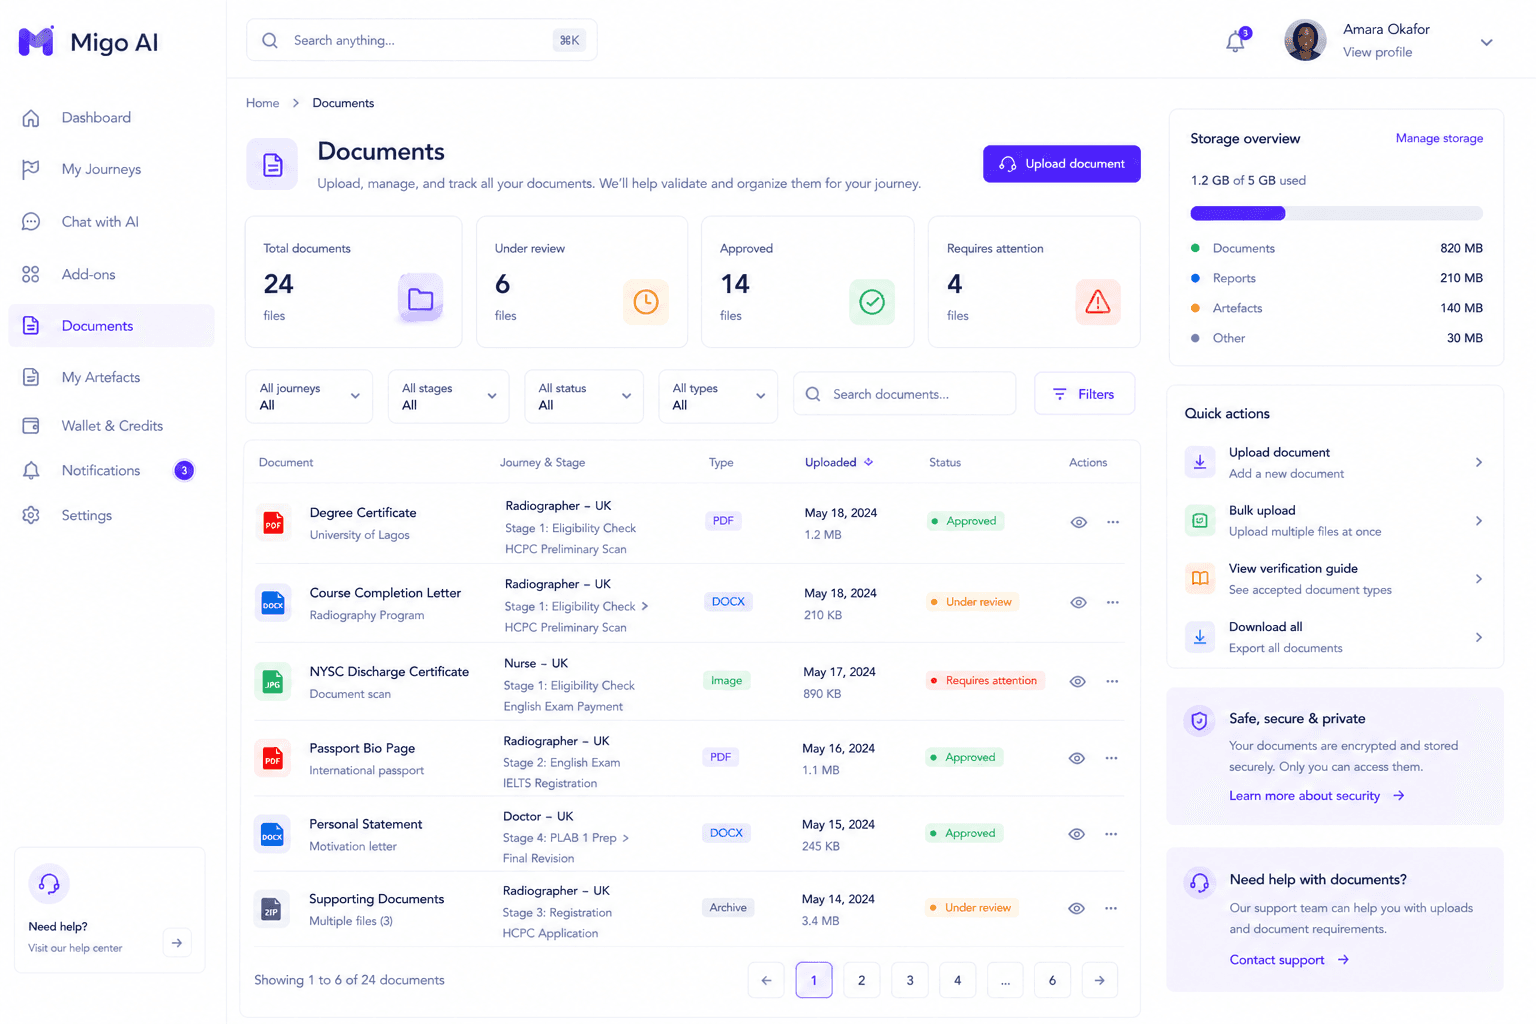The image size is (1536, 1024).
Task: View the Passport Bio Page document
Action: (x=1076, y=758)
